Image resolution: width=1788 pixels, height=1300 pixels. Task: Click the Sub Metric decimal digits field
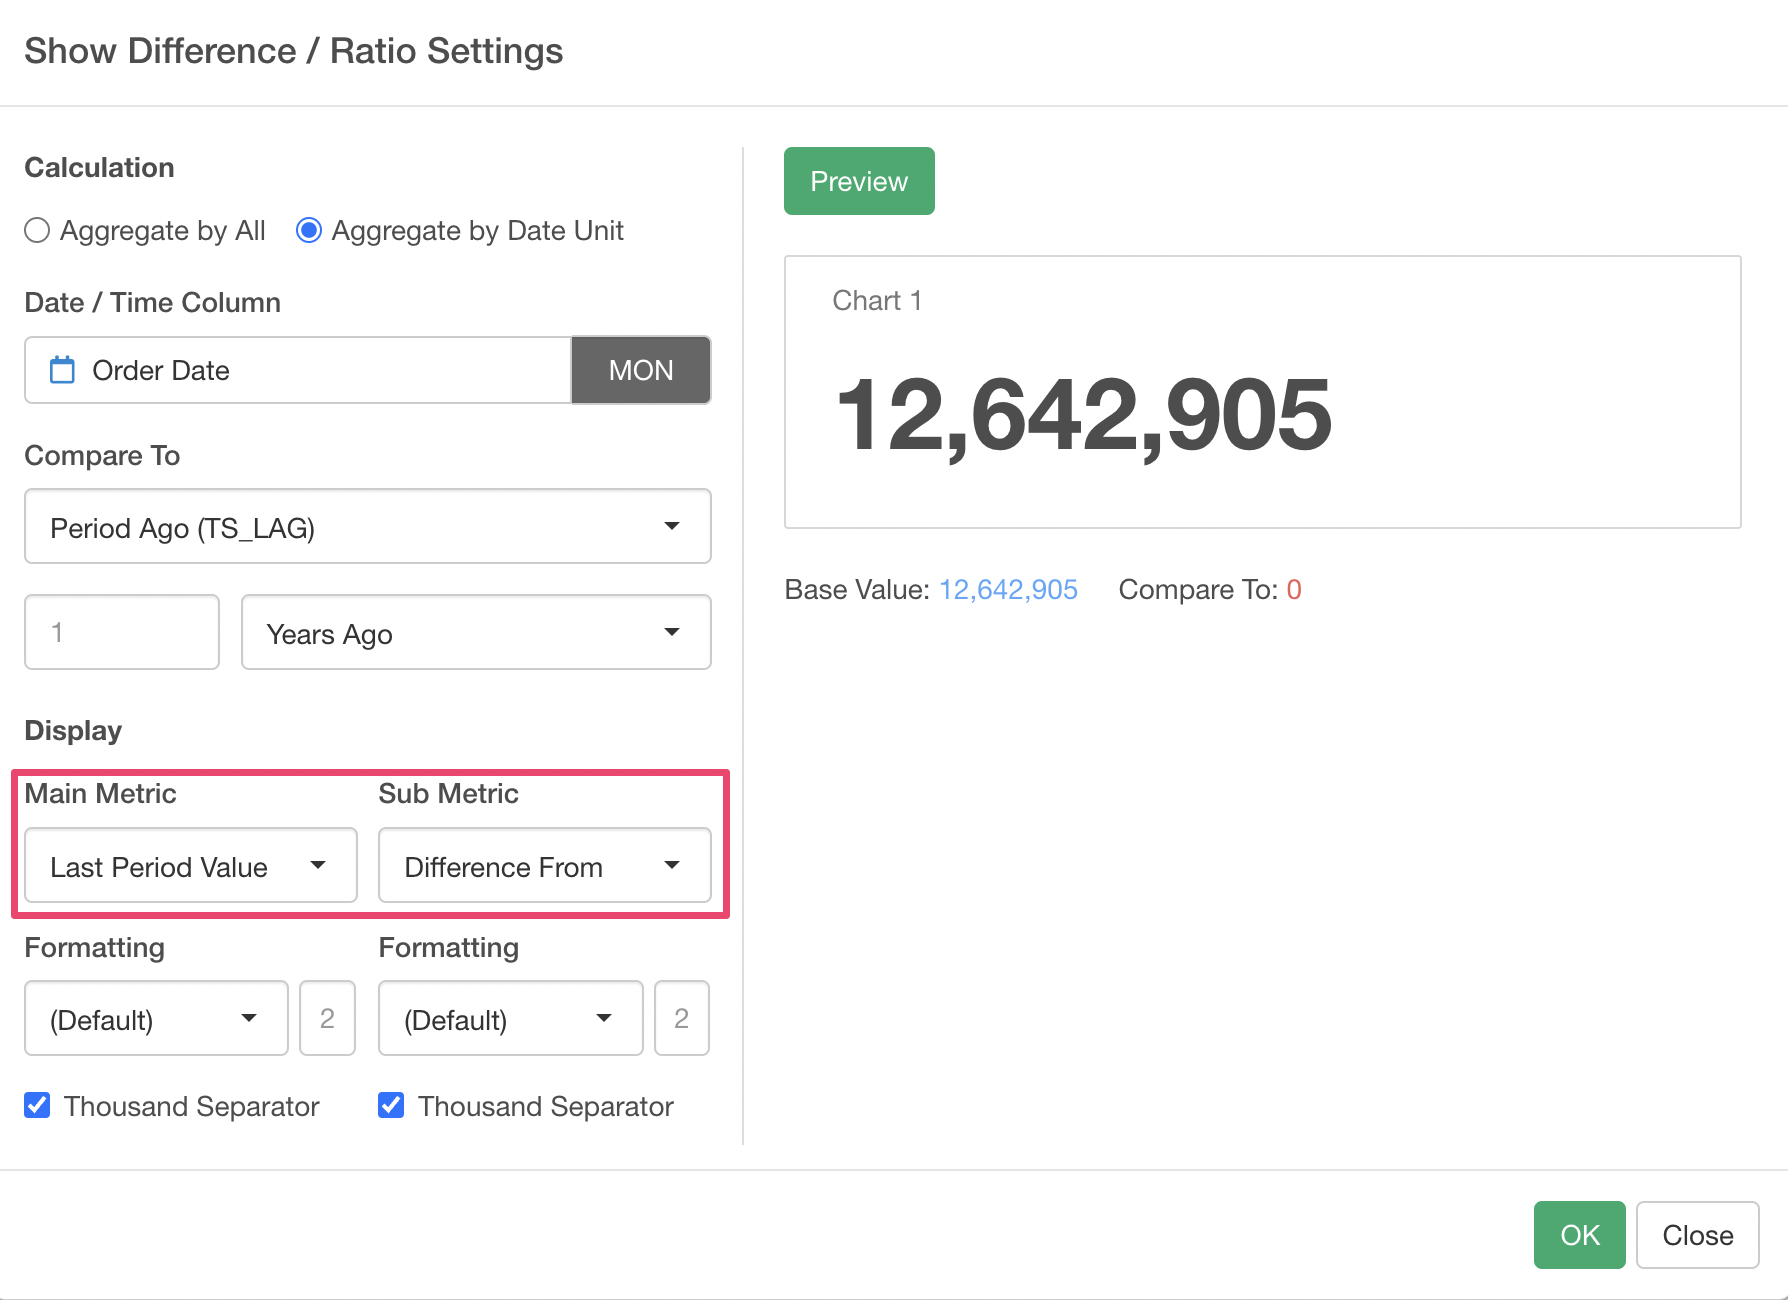pyautogui.click(x=681, y=1019)
